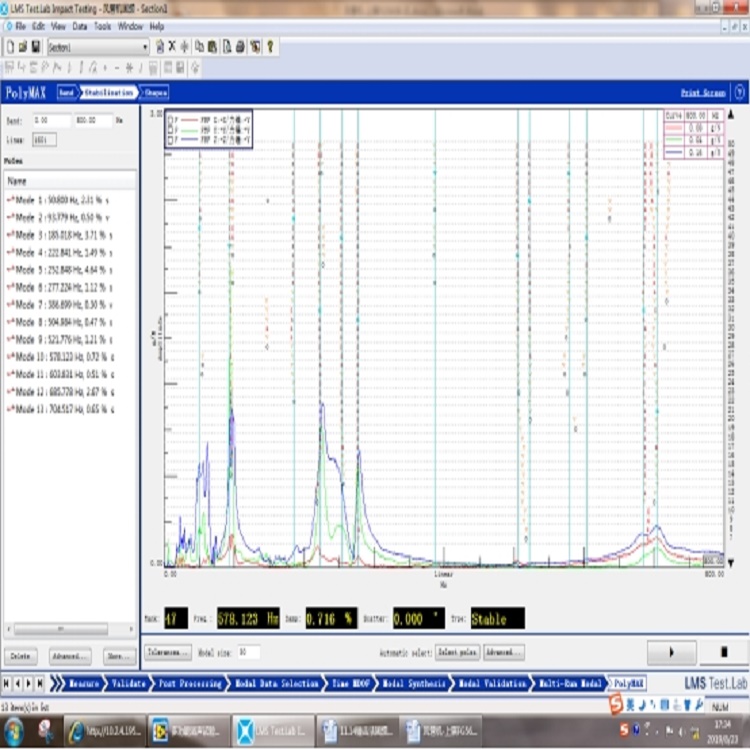Image resolution: width=750 pixels, height=750 pixels.
Task: Open the Tools menu
Action: (x=102, y=26)
